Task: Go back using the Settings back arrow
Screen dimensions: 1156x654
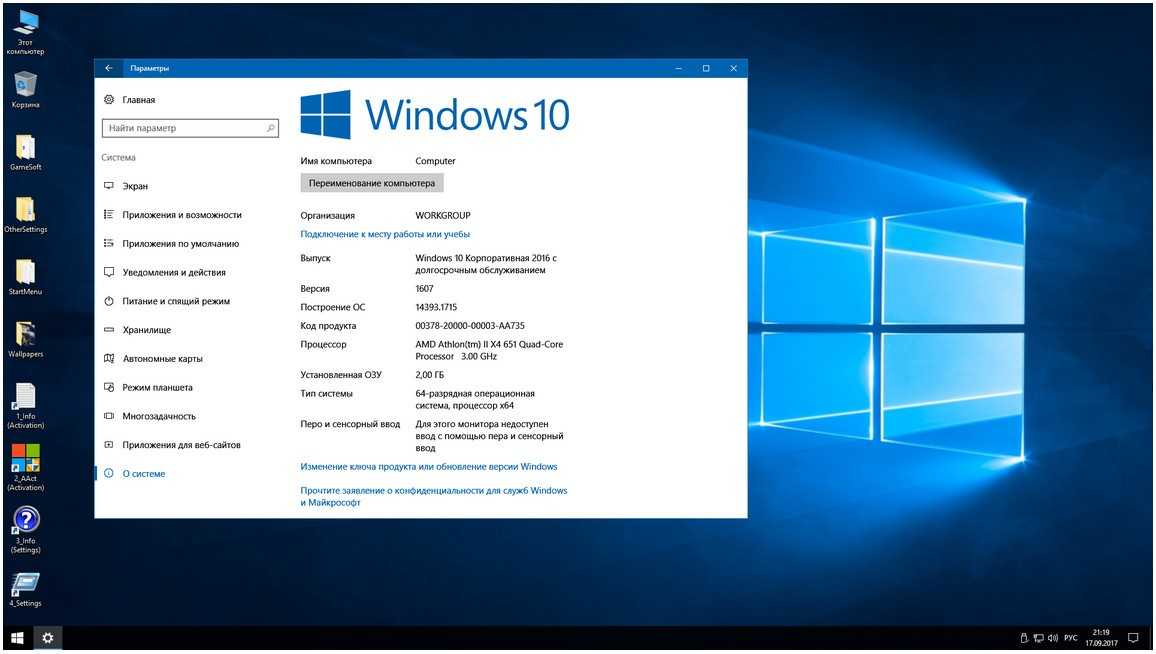Action: coord(109,68)
